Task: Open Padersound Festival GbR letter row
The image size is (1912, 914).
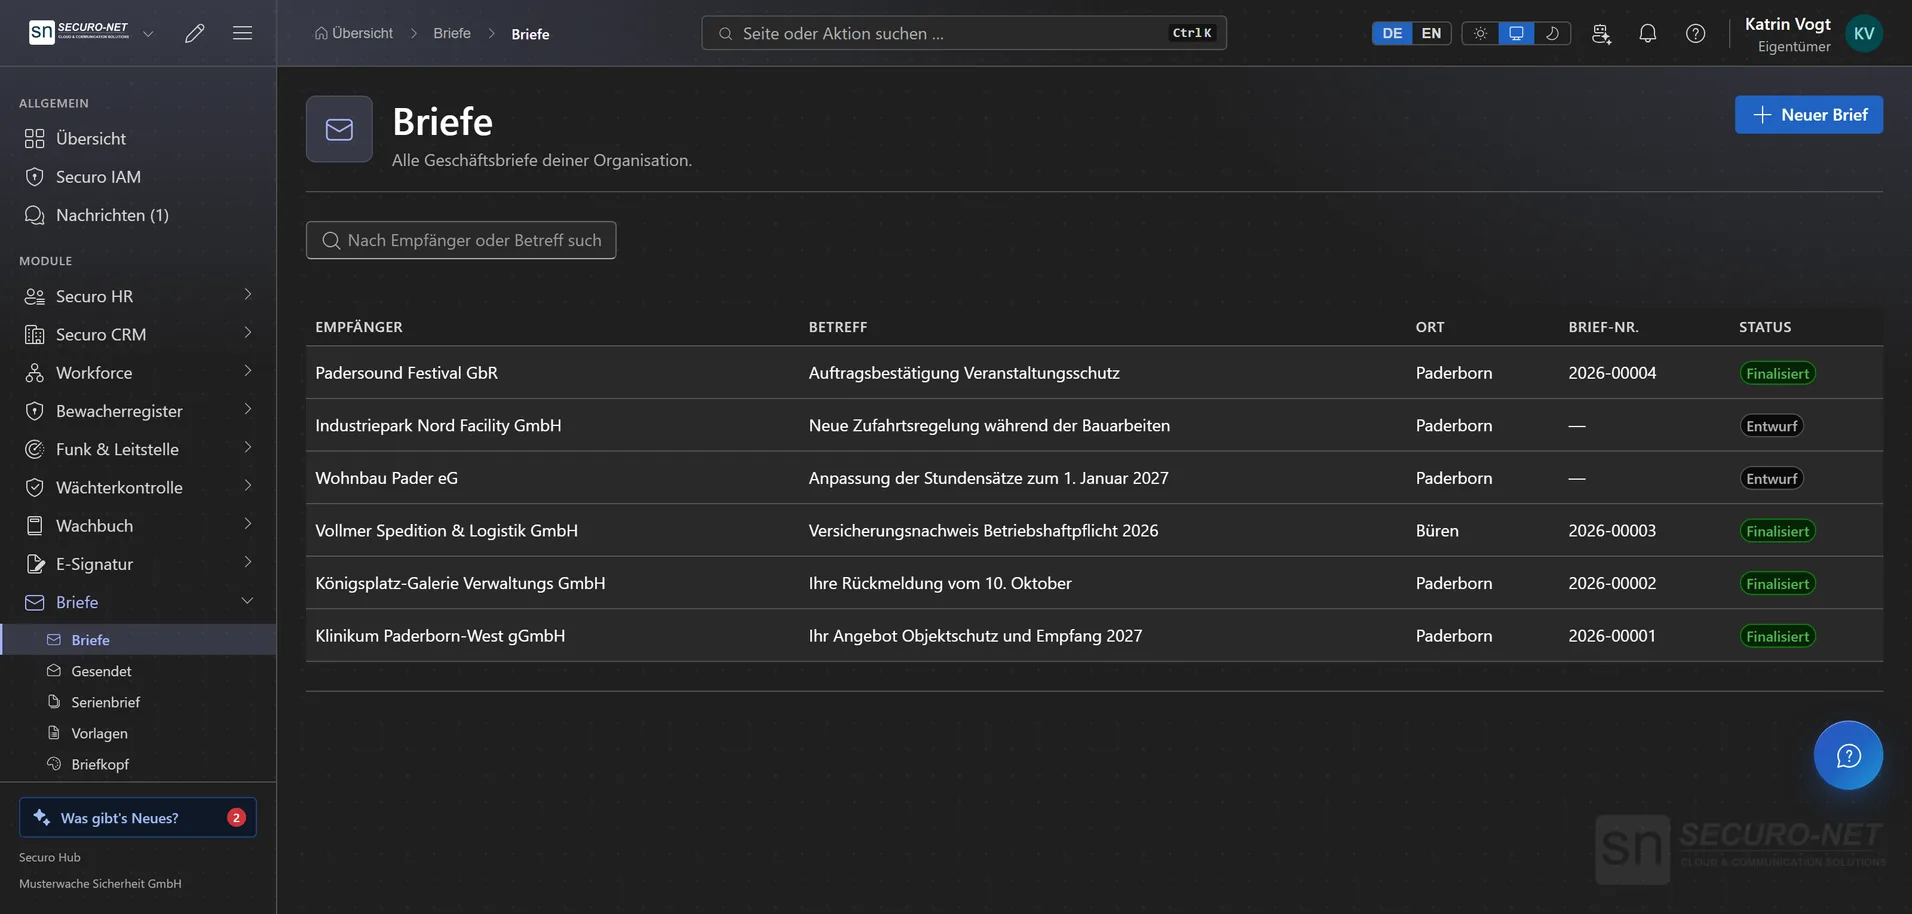Action: tap(1094, 373)
